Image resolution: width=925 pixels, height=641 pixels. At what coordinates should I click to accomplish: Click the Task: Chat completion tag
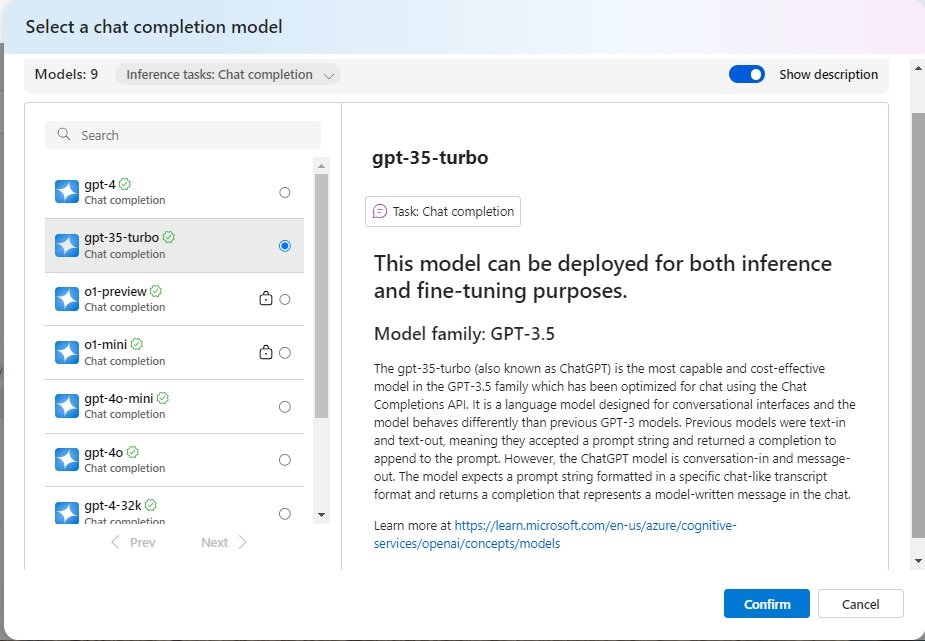[443, 211]
